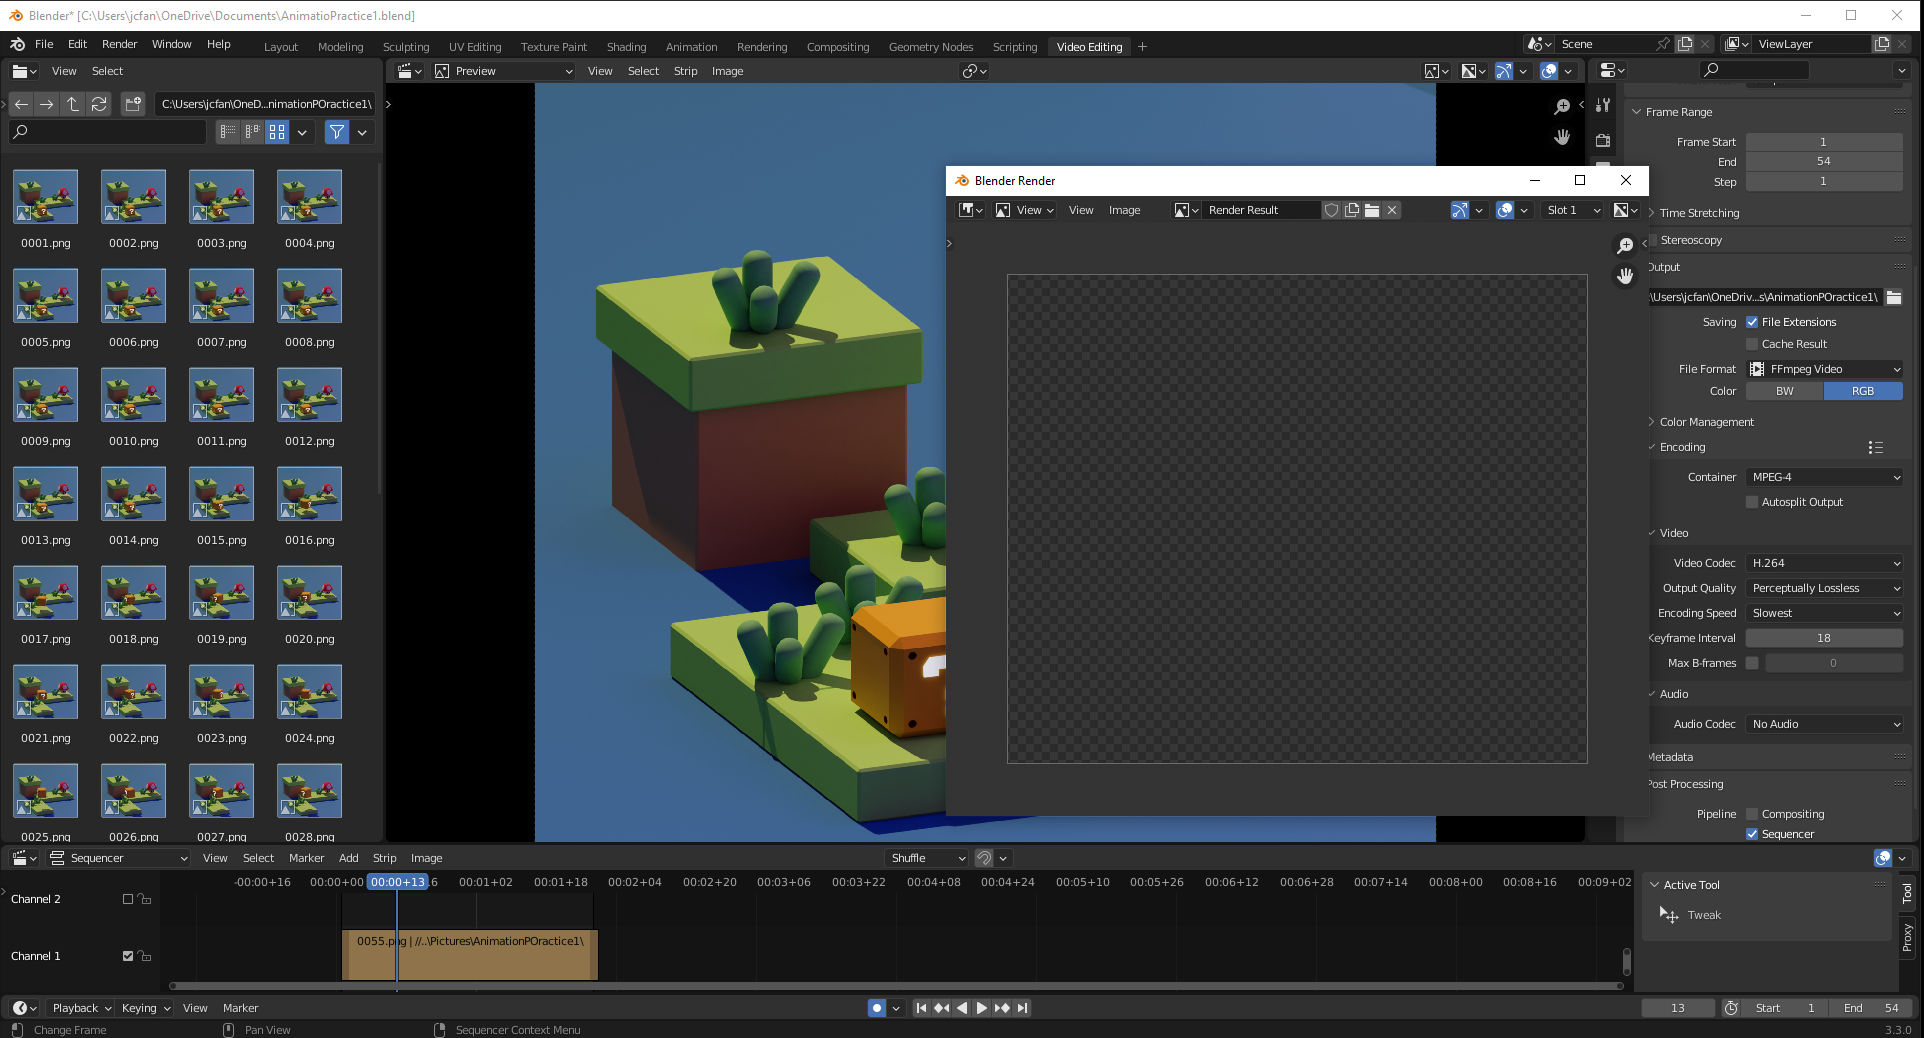Play the animation in reverse
The height and width of the screenshot is (1038, 1924).
(x=962, y=1008)
